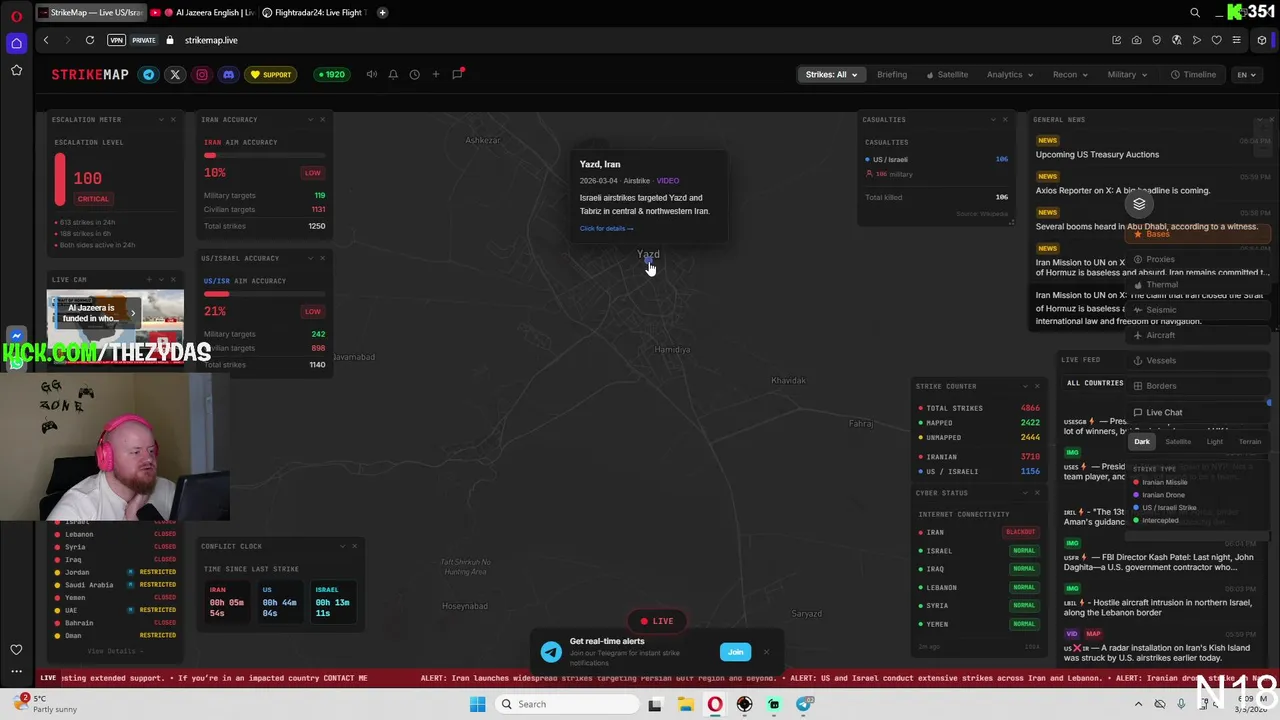Click the map layers icon

[x=1139, y=204]
